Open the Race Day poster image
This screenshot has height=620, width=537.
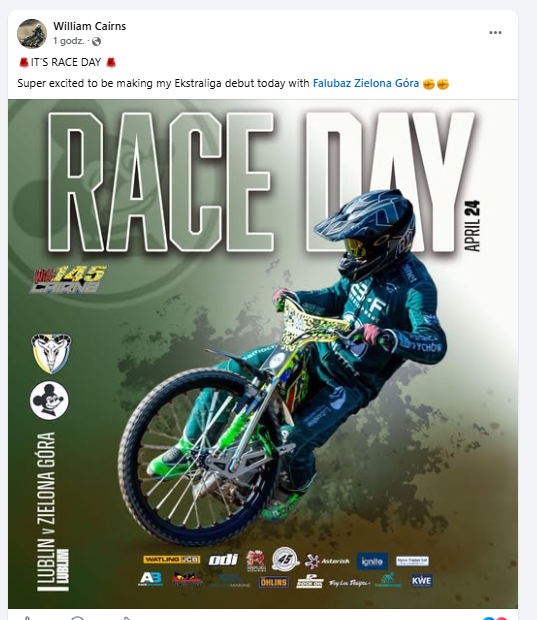pos(263,354)
